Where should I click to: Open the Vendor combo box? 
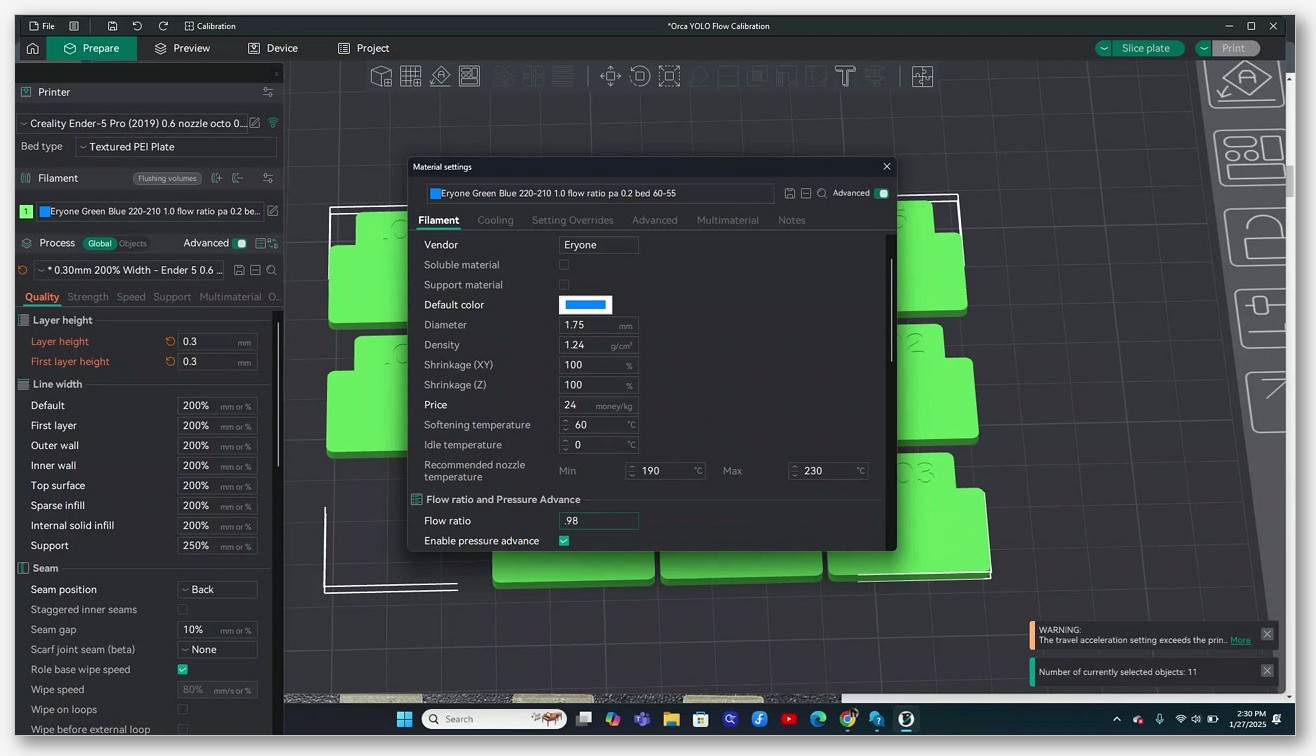[x=598, y=245]
